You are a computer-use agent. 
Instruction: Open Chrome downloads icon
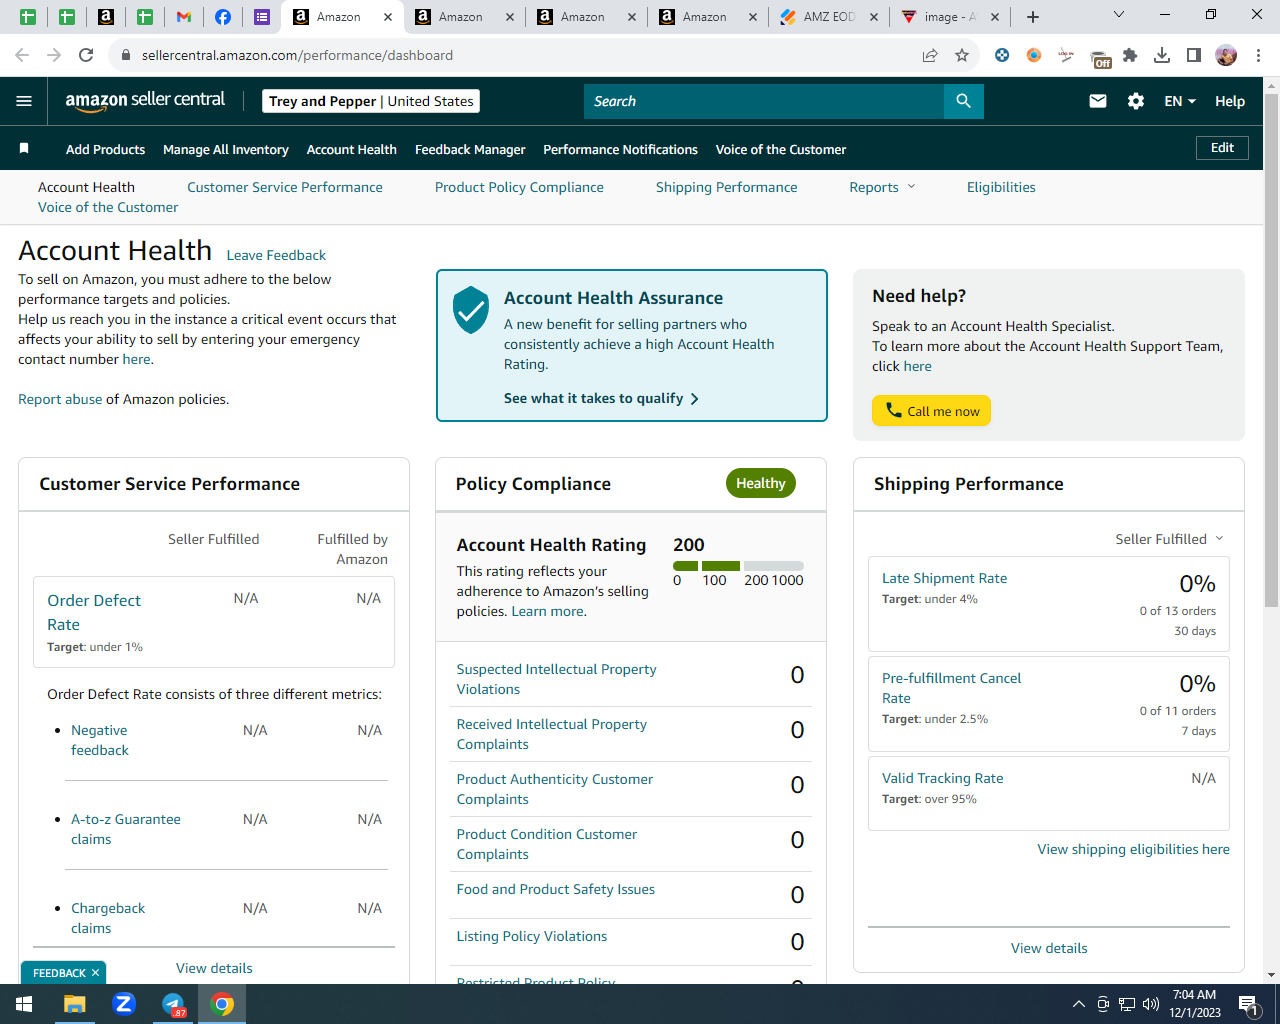[x=1162, y=55]
